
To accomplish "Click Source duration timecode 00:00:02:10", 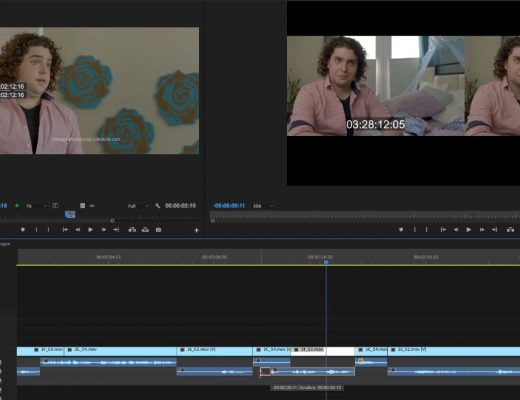I will coord(180,206).
